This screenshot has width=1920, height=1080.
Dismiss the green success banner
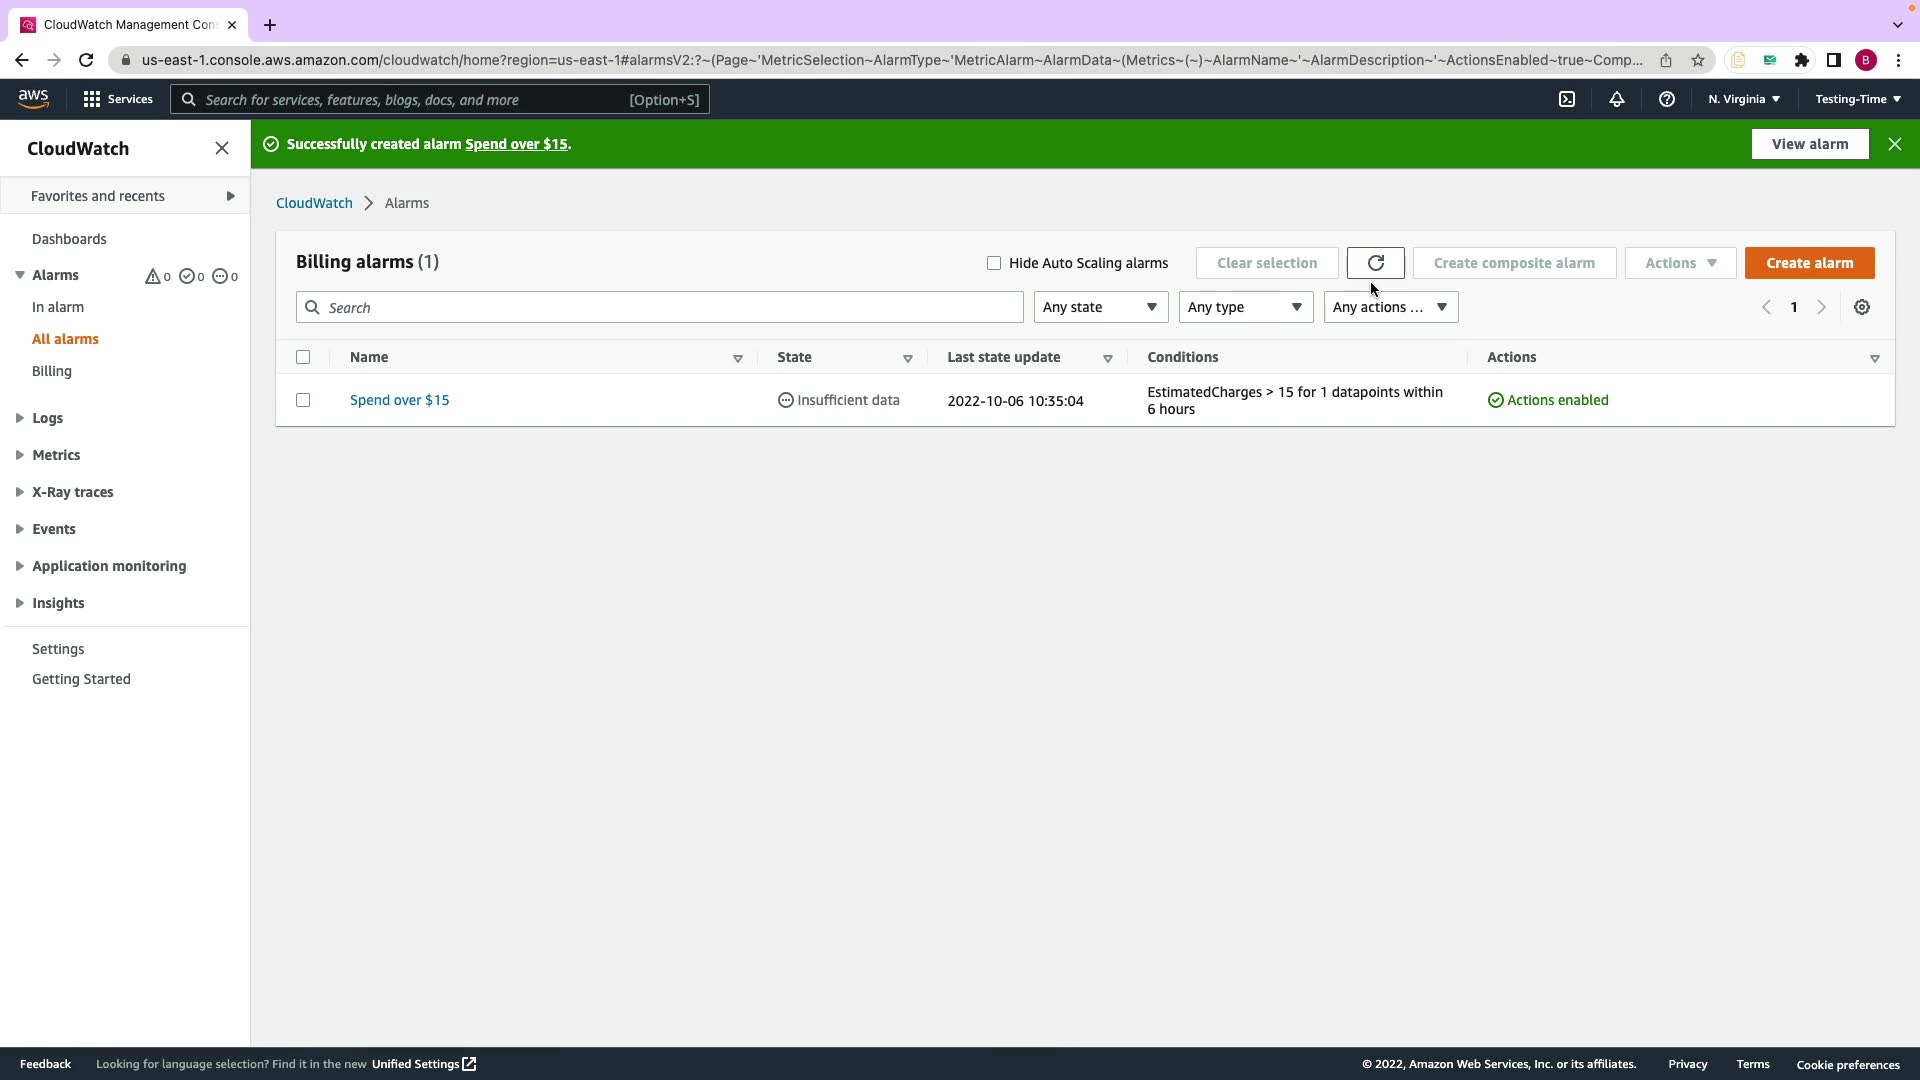coord(1894,144)
